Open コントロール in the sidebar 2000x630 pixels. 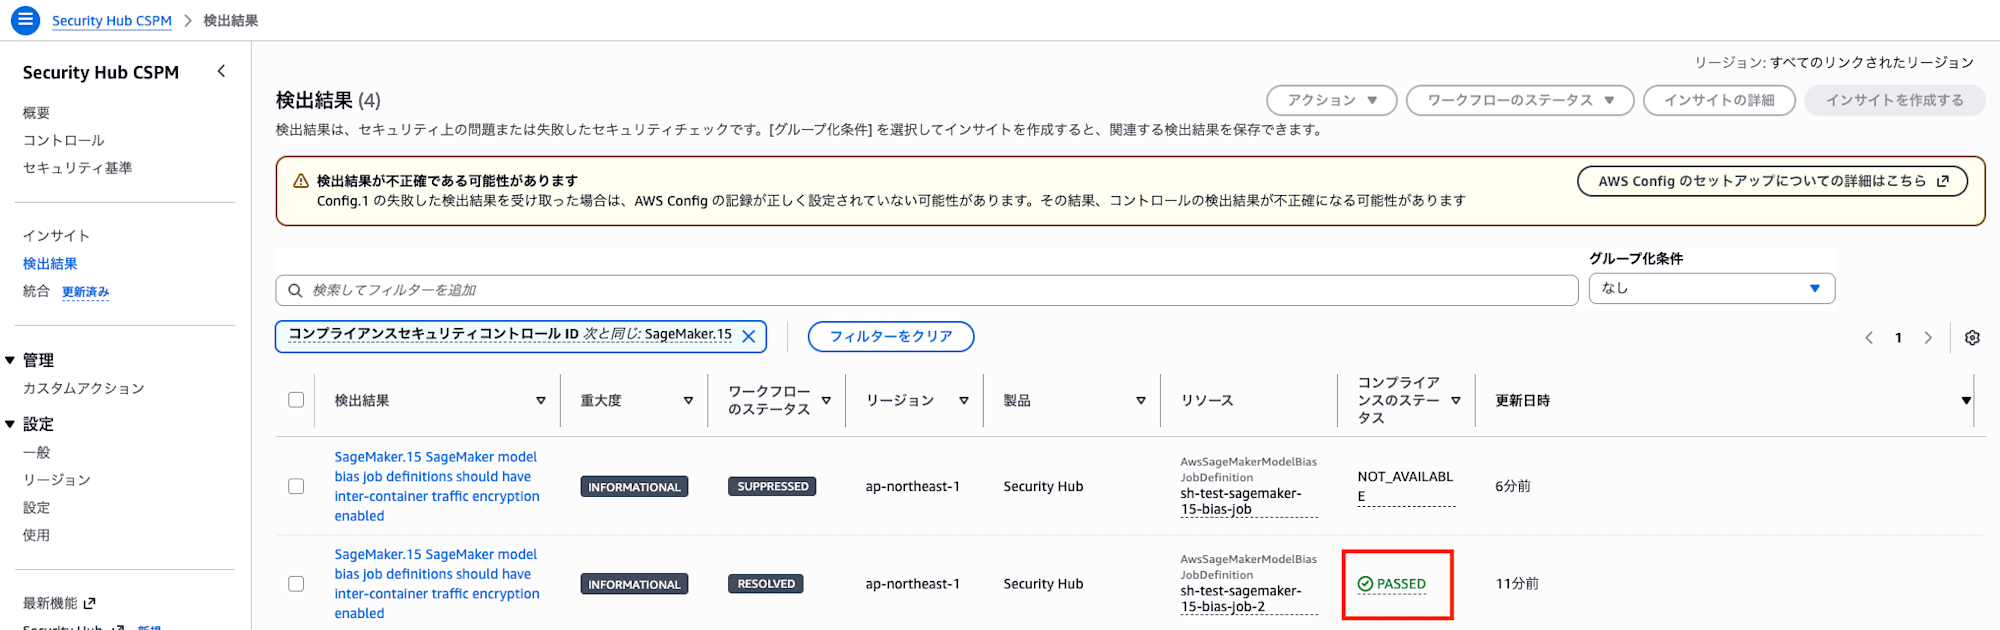pyautogui.click(x=64, y=140)
